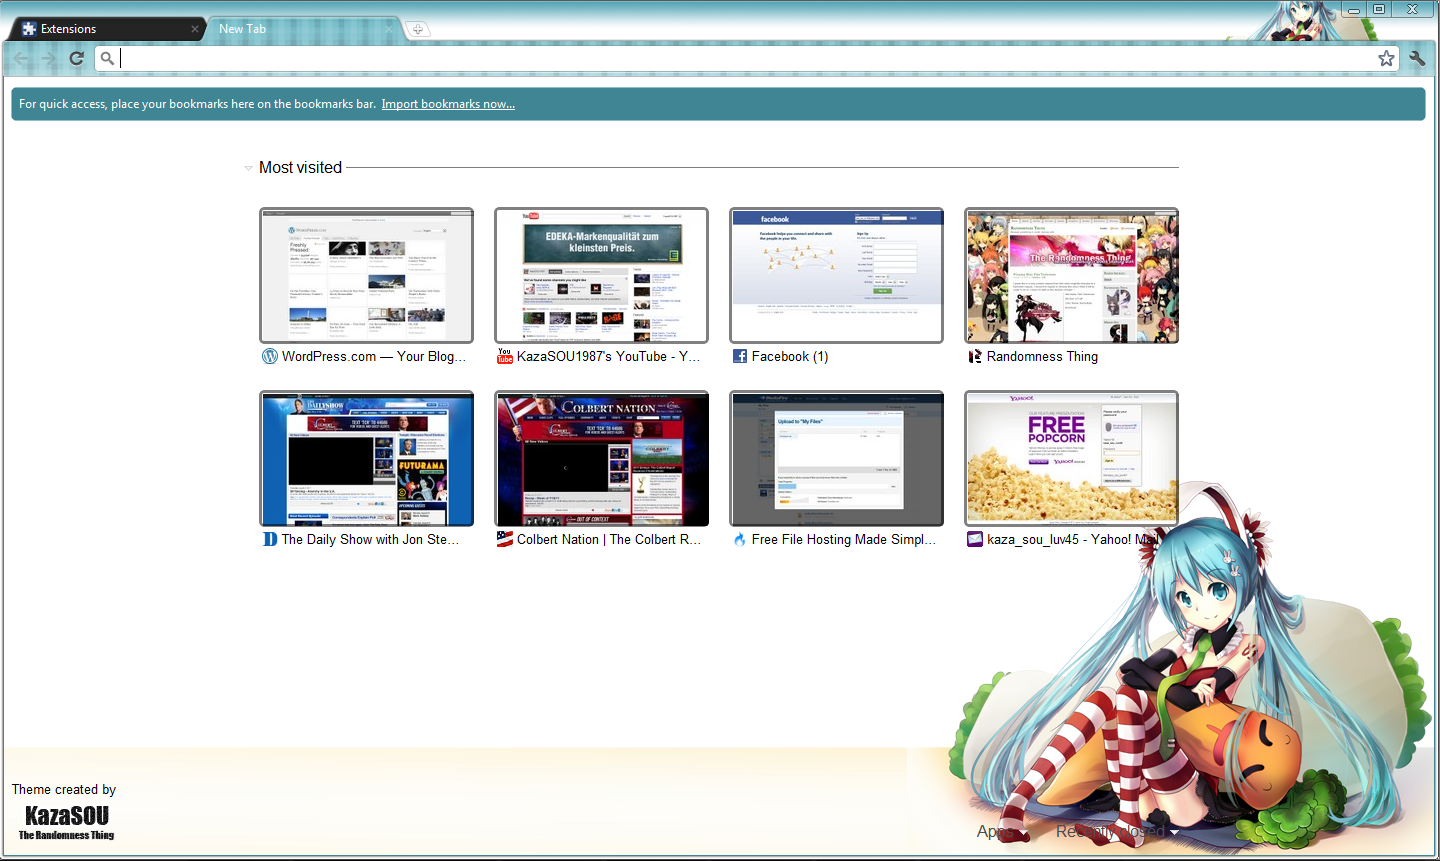Bookmark this page with the star
The height and width of the screenshot is (861, 1440).
point(1386,58)
